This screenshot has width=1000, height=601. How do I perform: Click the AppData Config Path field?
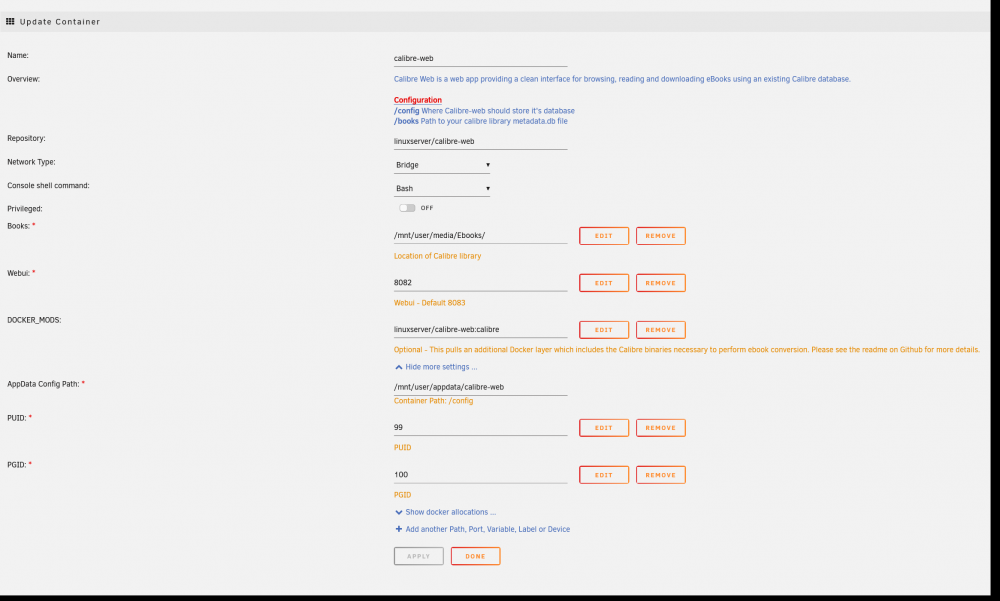[480, 387]
